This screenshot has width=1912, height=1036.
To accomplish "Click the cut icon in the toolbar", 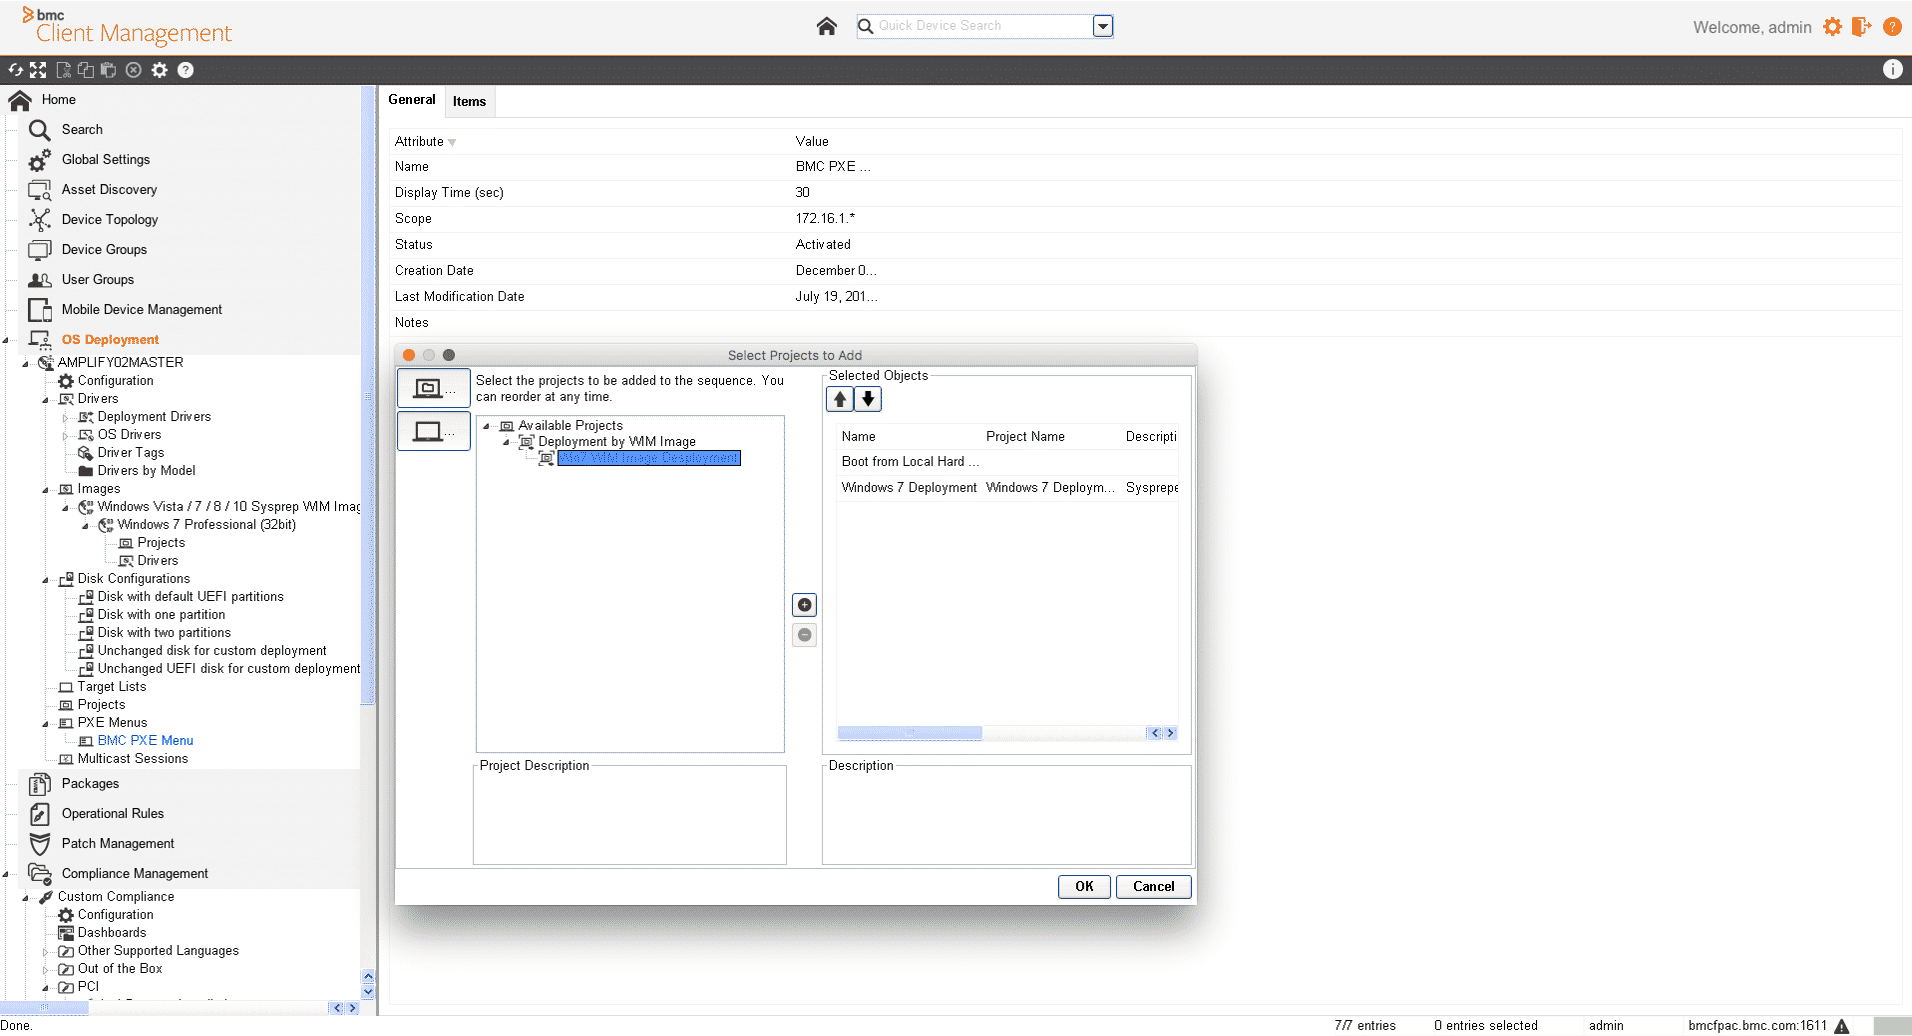I will [x=64, y=70].
